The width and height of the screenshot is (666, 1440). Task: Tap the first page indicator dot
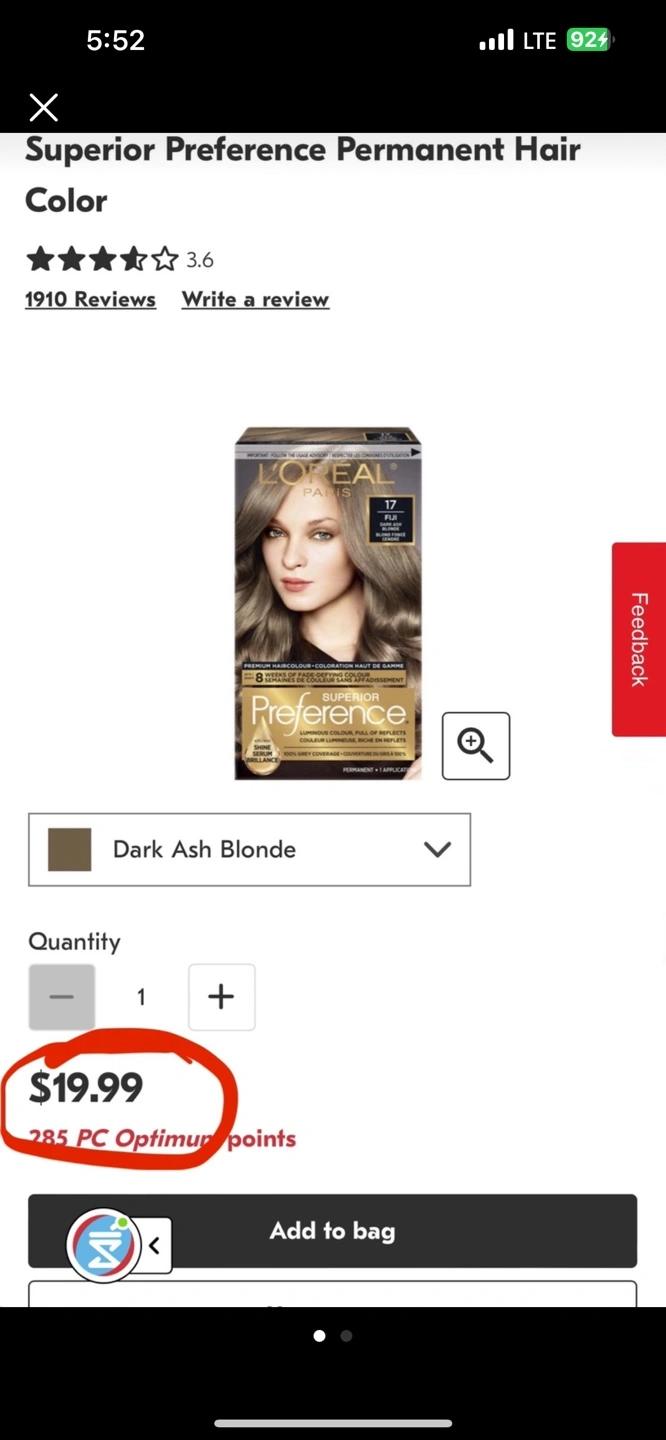(x=319, y=1335)
